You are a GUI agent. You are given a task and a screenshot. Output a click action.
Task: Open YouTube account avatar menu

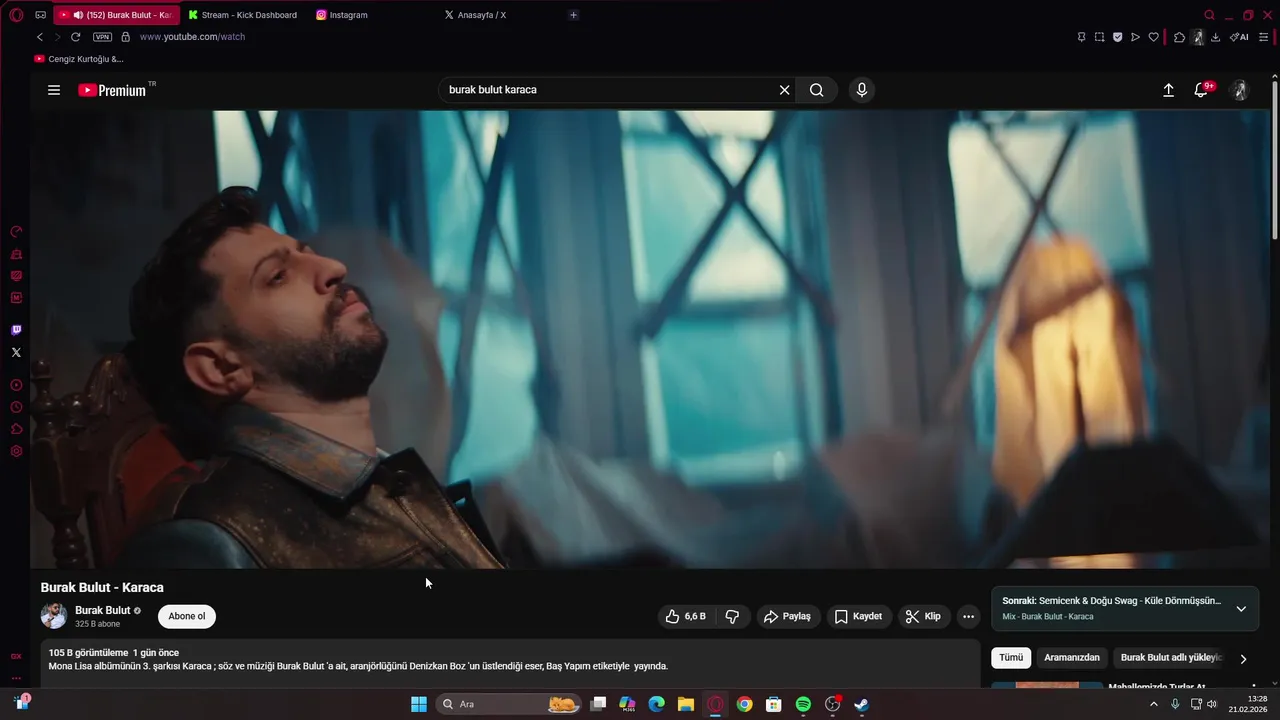click(1240, 90)
